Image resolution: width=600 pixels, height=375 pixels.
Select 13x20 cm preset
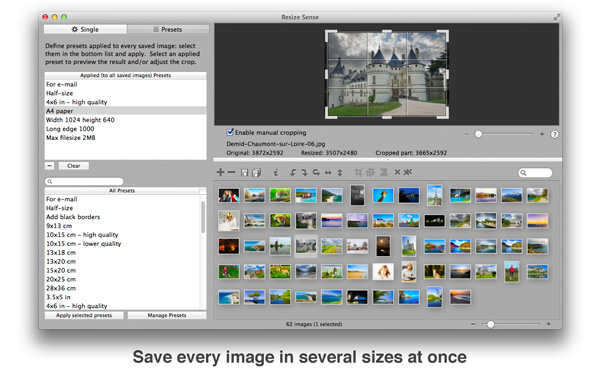coord(122,261)
